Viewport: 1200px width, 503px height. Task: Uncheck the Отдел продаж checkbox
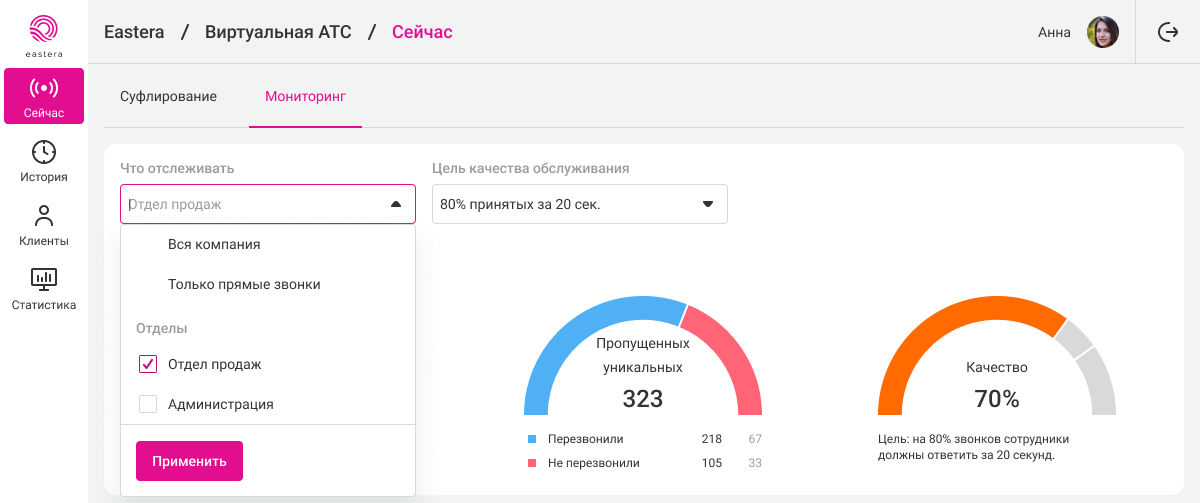tap(148, 365)
